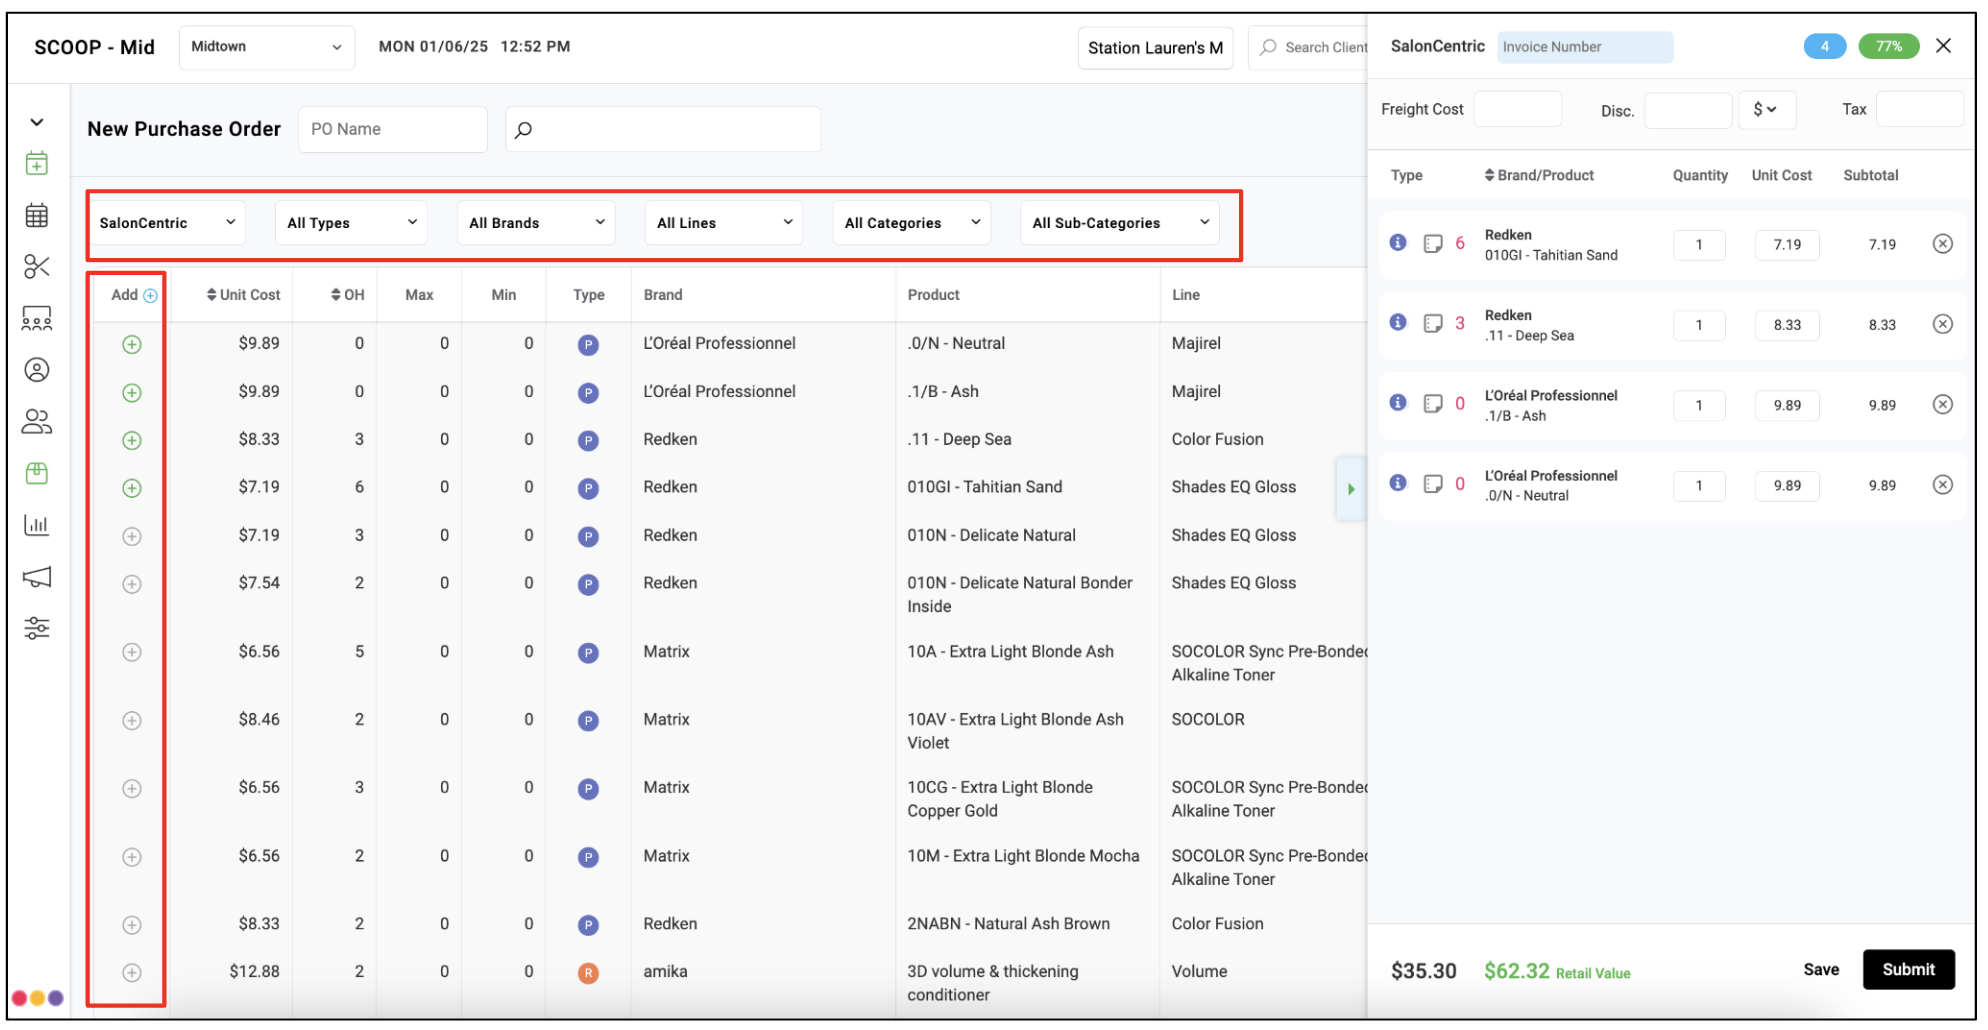Click the Freight Cost input field
1988x1030 pixels.
click(1519, 110)
